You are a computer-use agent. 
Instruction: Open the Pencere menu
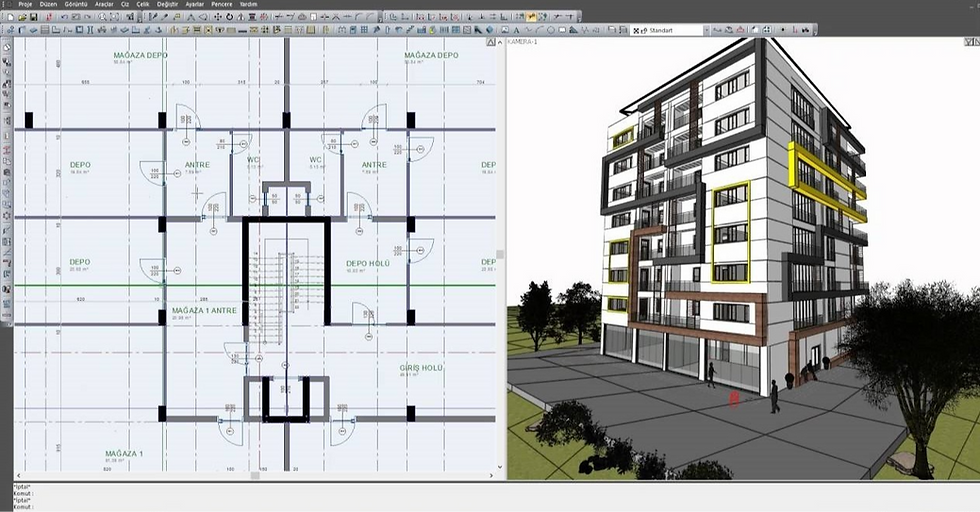click(222, 4)
